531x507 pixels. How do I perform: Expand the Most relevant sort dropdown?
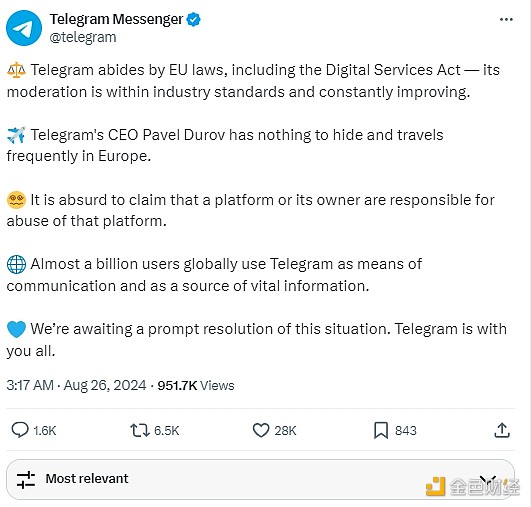[x=260, y=479]
